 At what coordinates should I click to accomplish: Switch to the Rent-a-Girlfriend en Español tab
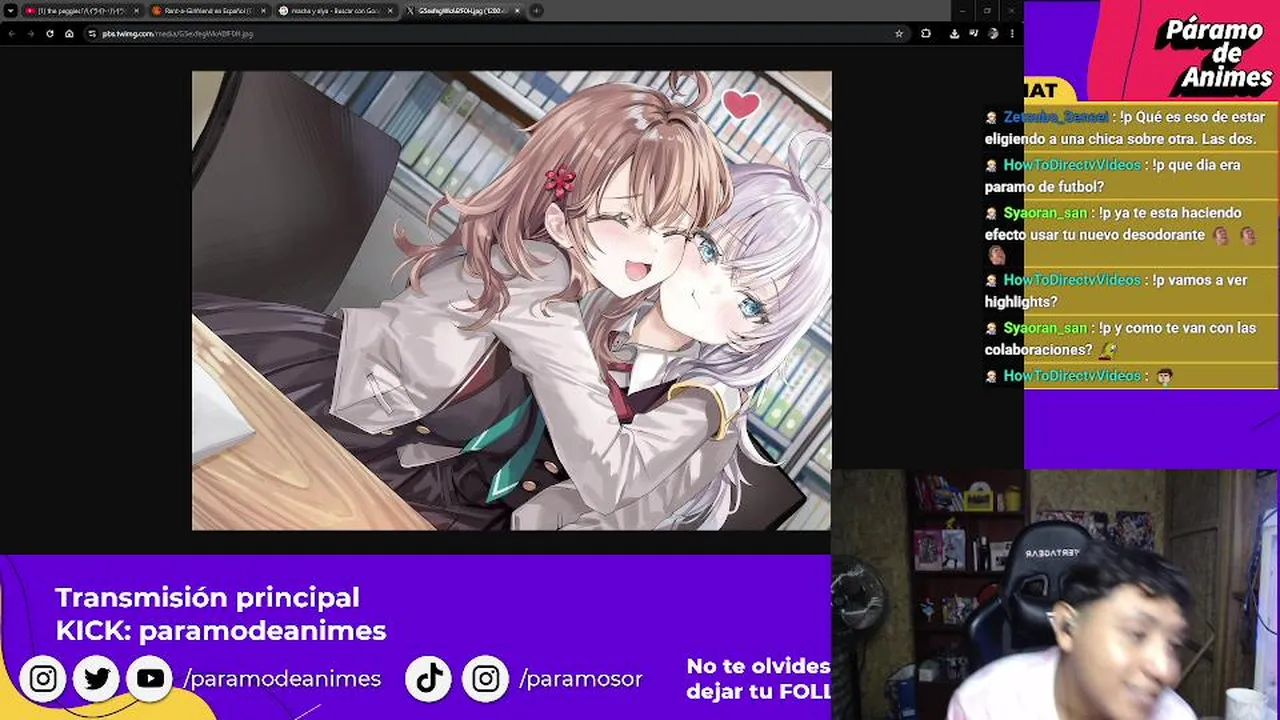(x=208, y=11)
